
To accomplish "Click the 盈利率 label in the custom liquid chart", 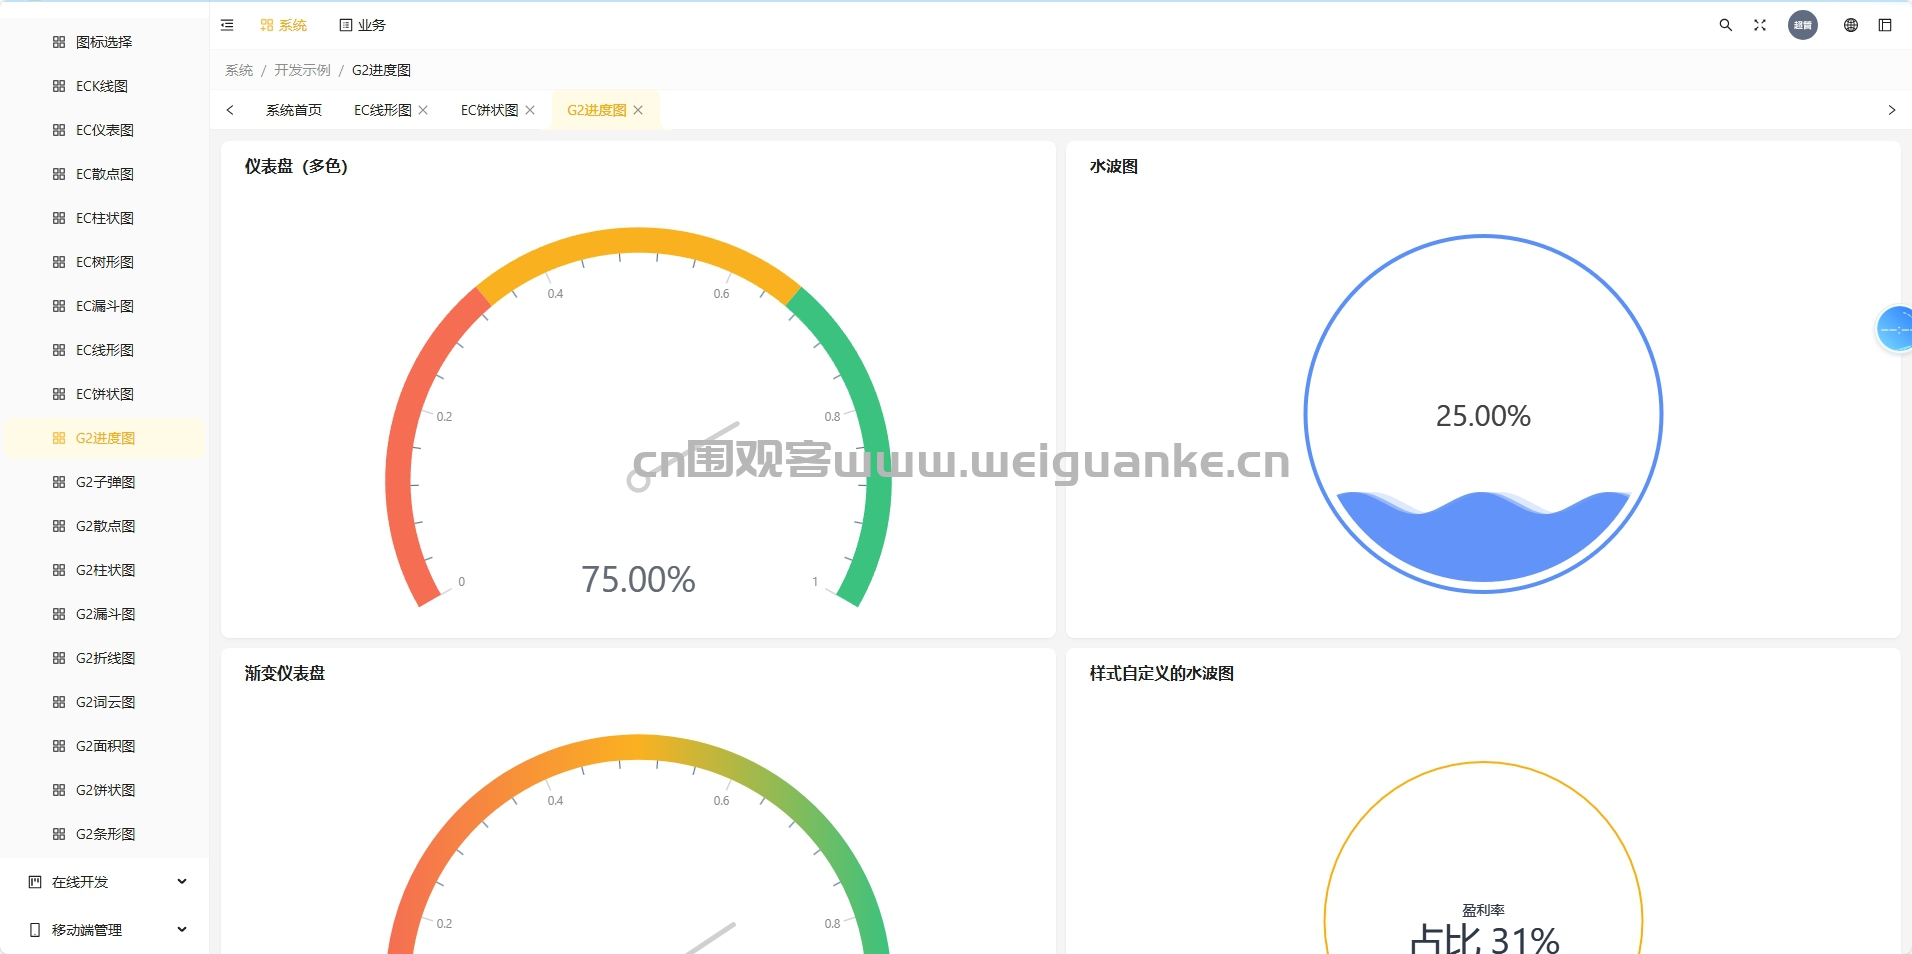I will pos(1483,910).
